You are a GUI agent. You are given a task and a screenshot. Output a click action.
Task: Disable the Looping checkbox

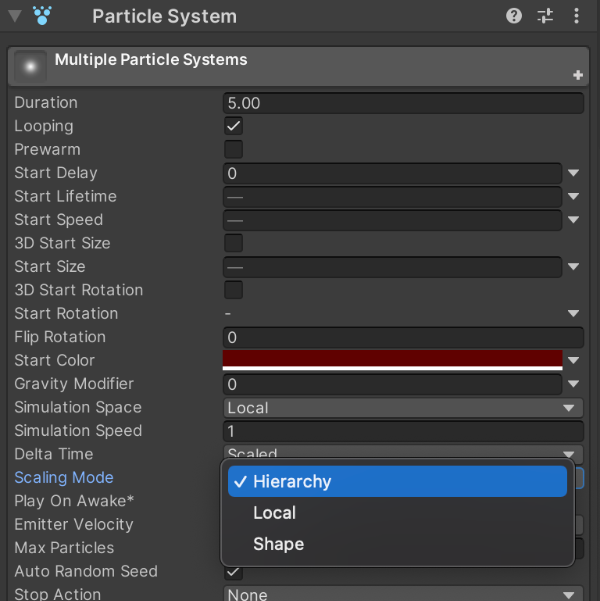pyautogui.click(x=233, y=126)
